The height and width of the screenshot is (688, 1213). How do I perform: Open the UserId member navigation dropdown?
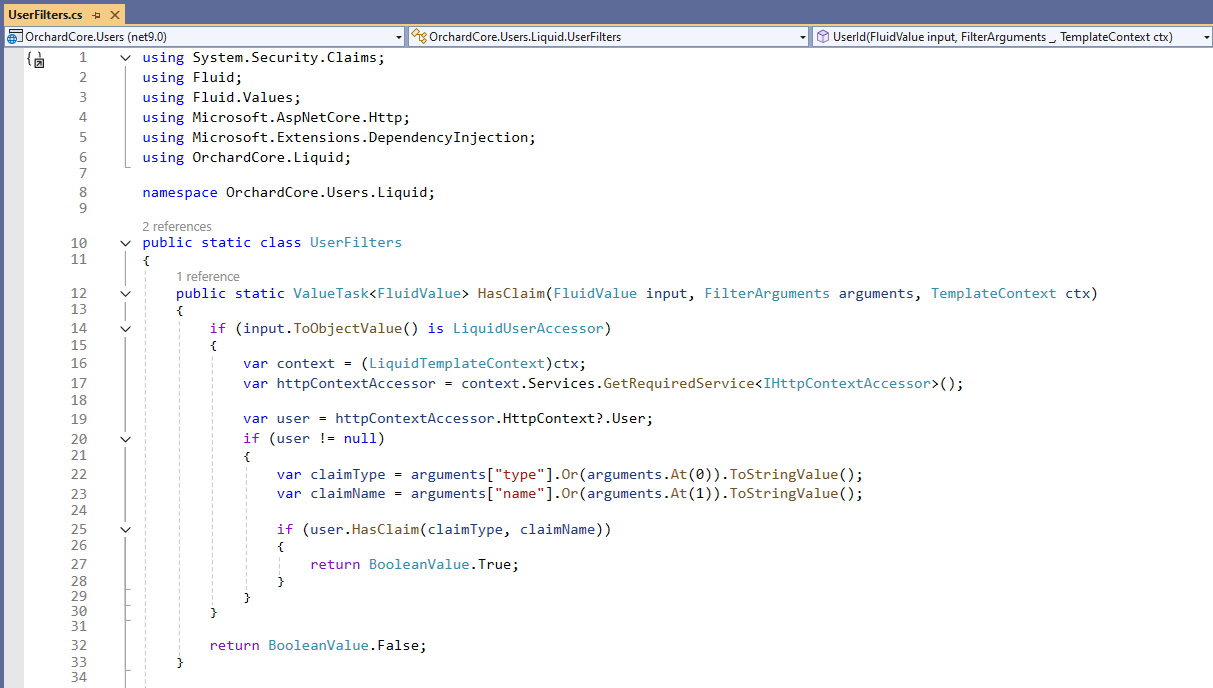(x=1012, y=37)
